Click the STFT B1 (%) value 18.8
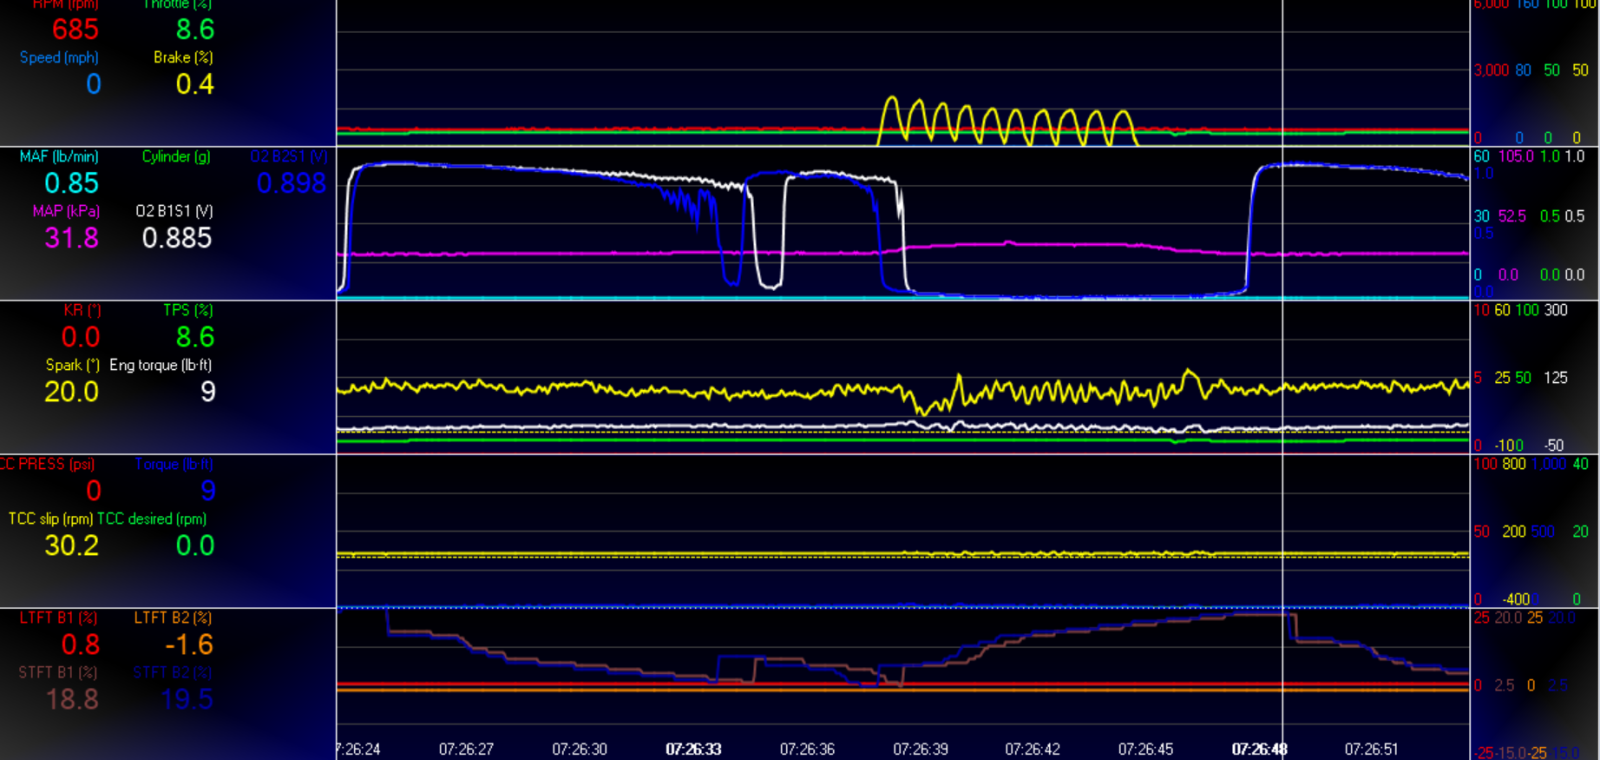Viewport: 1600px width, 760px height. tap(71, 699)
